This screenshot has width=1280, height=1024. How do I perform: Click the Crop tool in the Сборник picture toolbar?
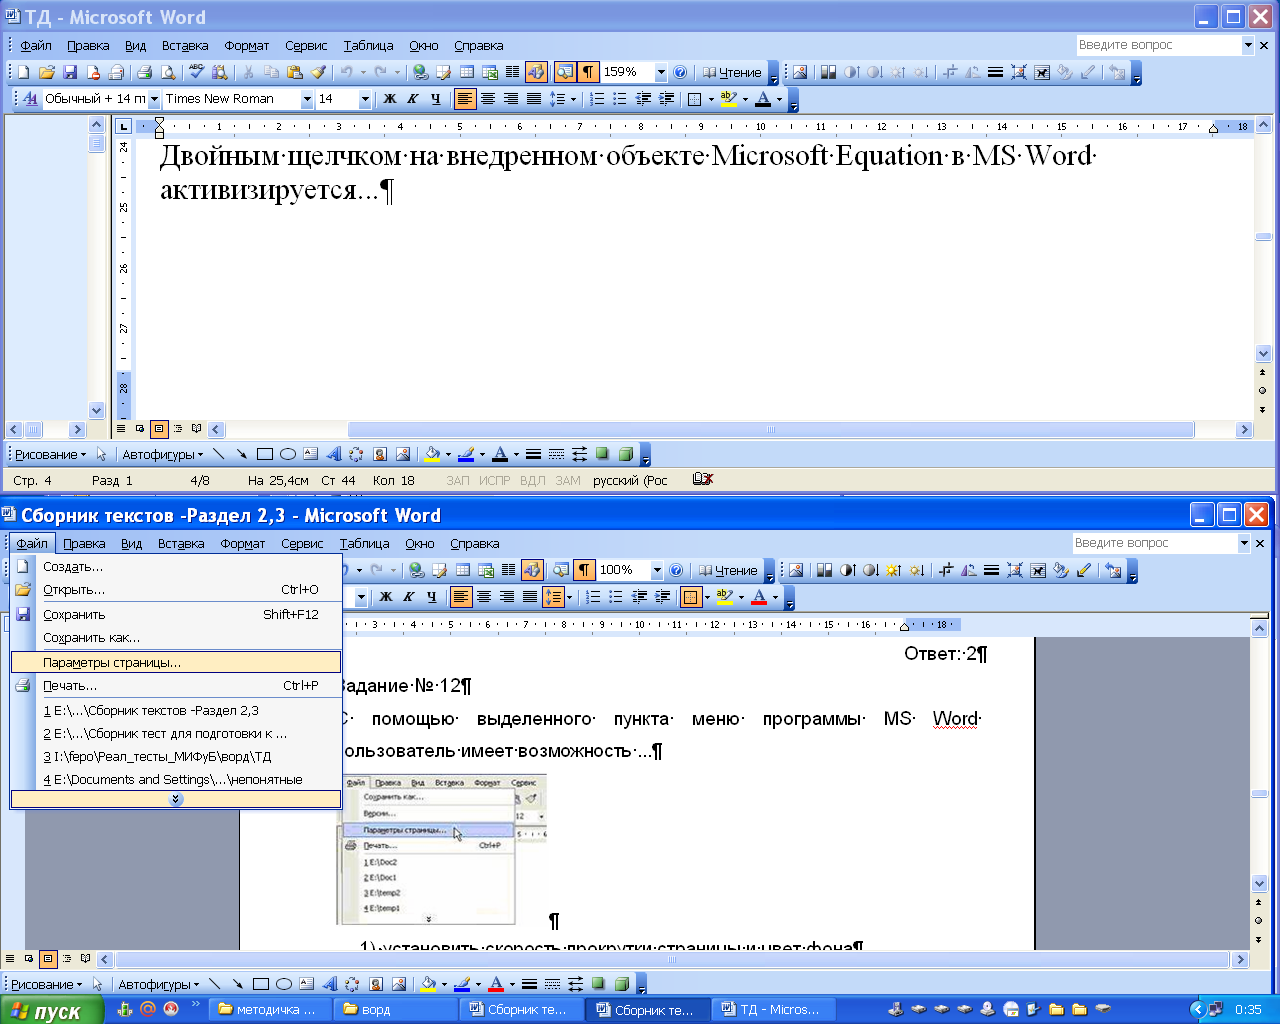pyautogui.click(x=946, y=570)
